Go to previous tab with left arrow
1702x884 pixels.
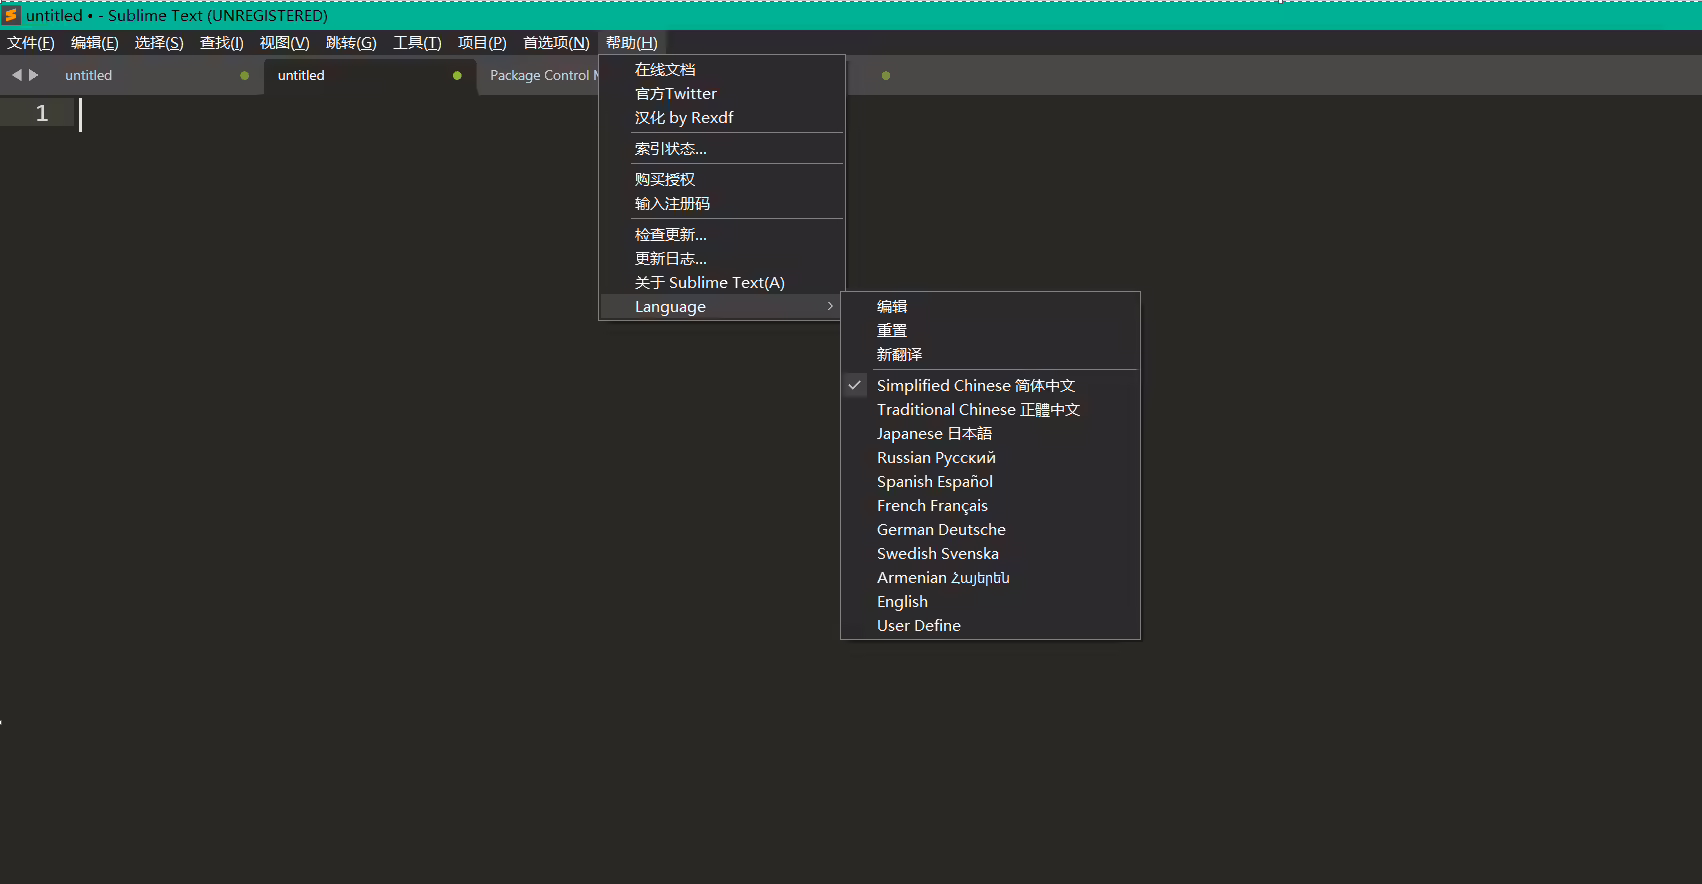click(16, 75)
